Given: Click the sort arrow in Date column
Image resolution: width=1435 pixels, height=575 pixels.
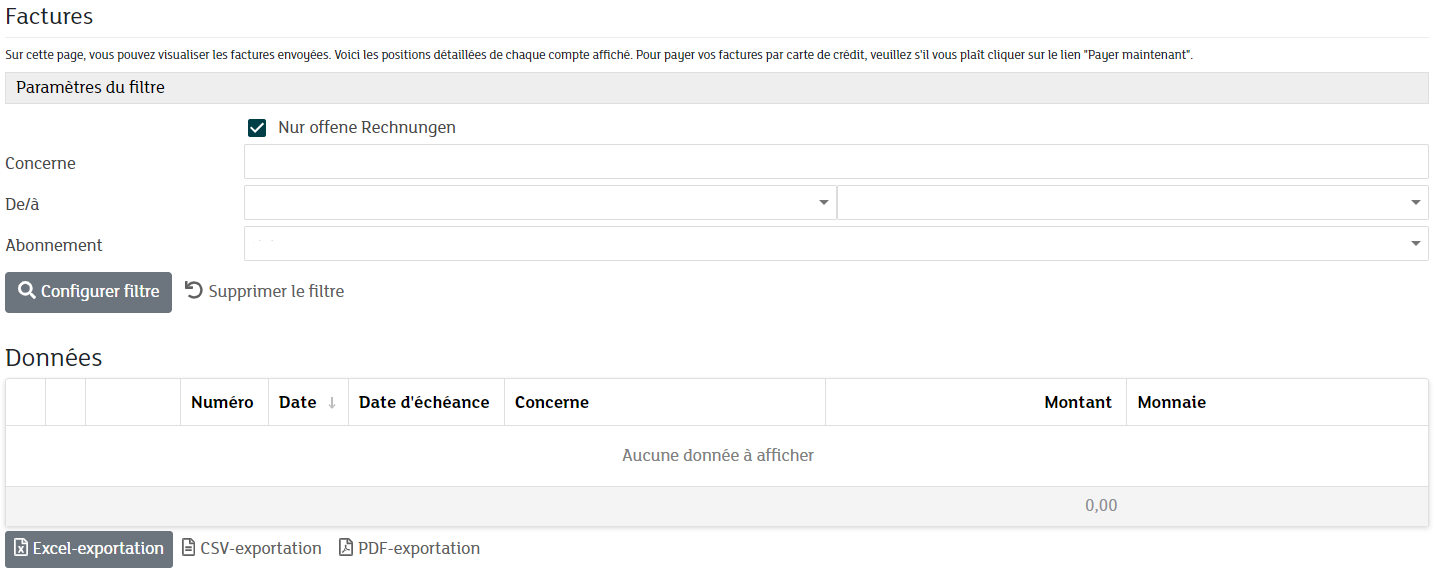Looking at the screenshot, I should pyautogui.click(x=332, y=403).
